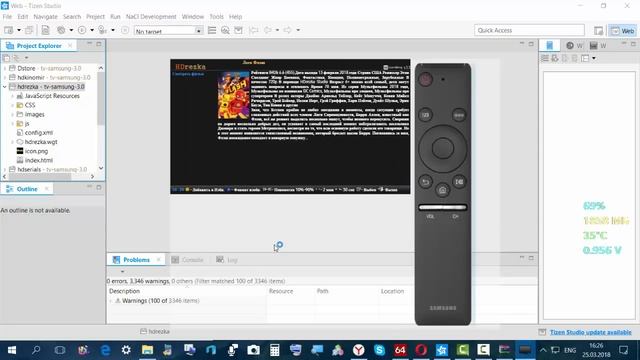640x360 pixels.
Task: Click the Description column header
Action: 124,291
